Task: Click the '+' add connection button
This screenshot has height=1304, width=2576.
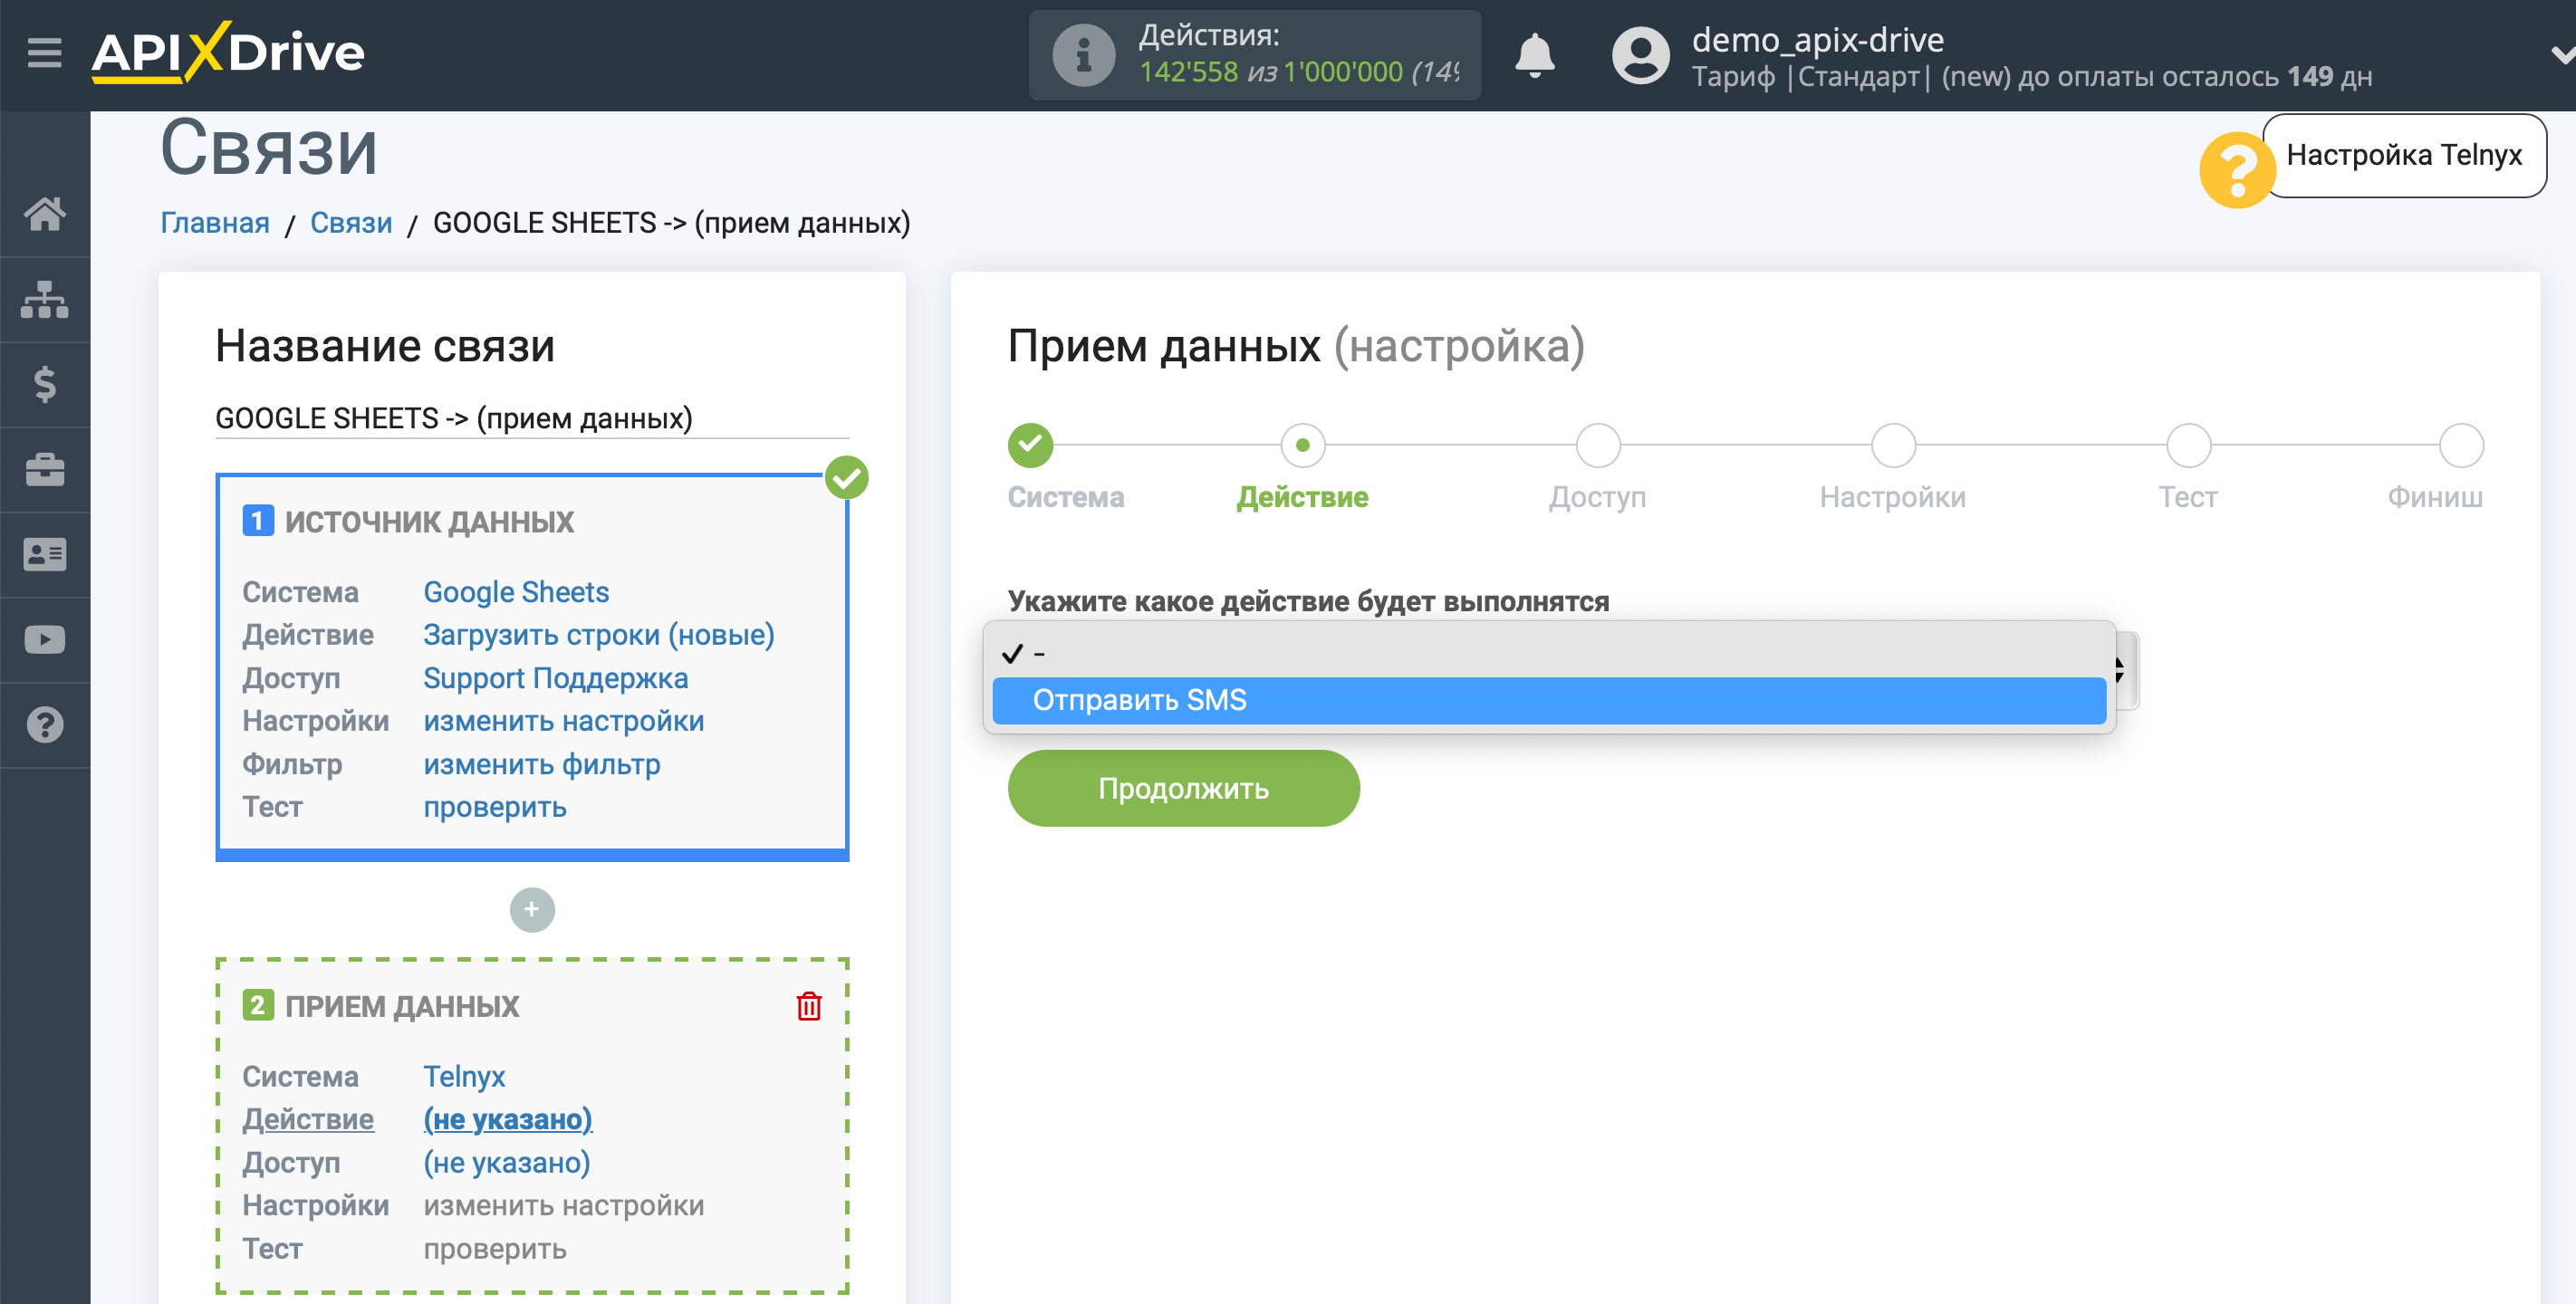Action: pos(533,912)
